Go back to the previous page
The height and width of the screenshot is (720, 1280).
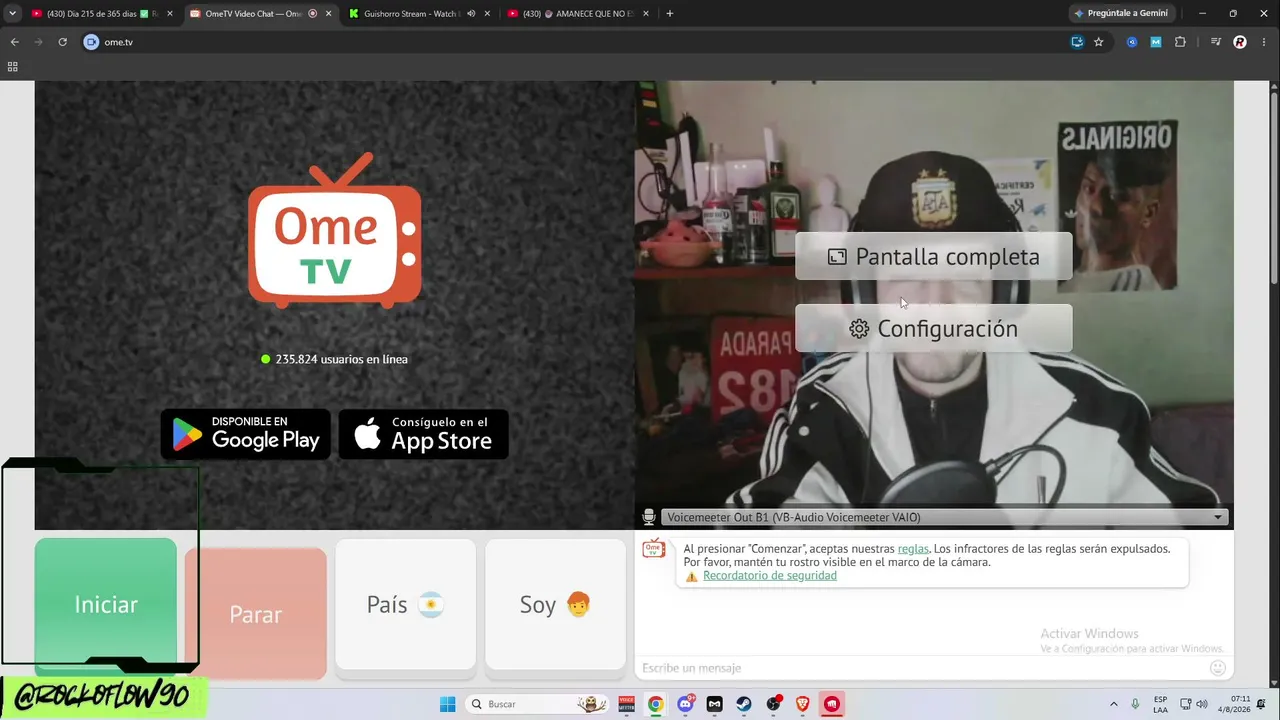(x=14, y=42)
